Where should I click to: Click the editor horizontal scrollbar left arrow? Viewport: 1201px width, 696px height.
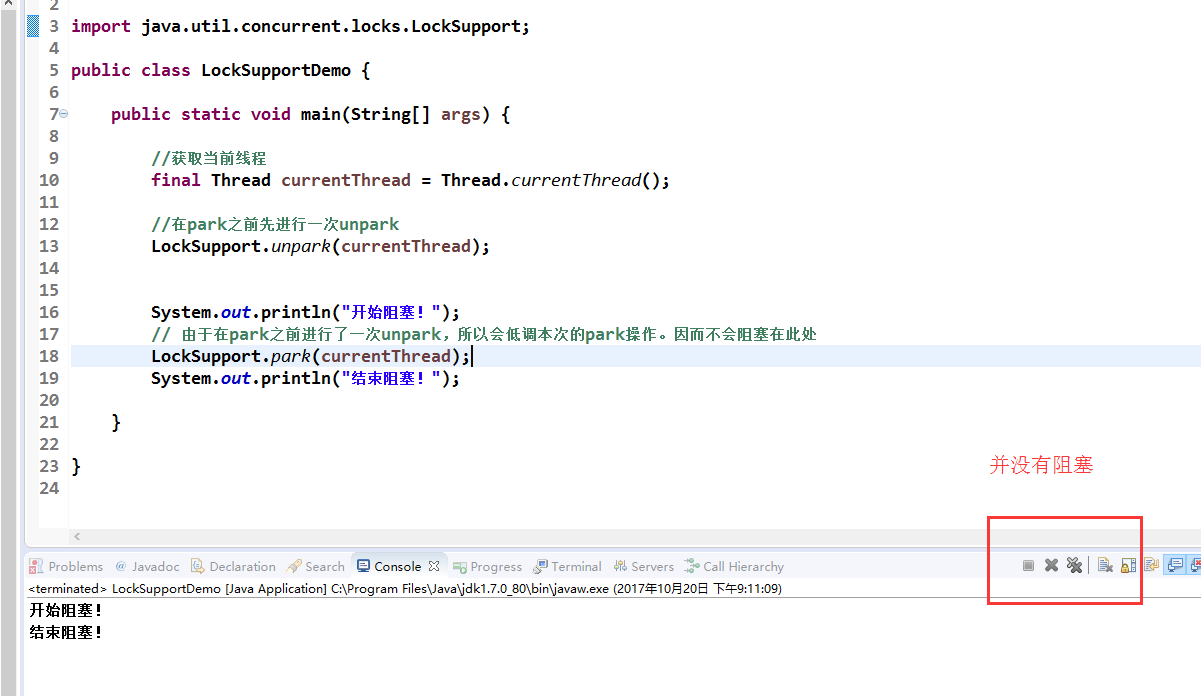click(x=77, y=537)
